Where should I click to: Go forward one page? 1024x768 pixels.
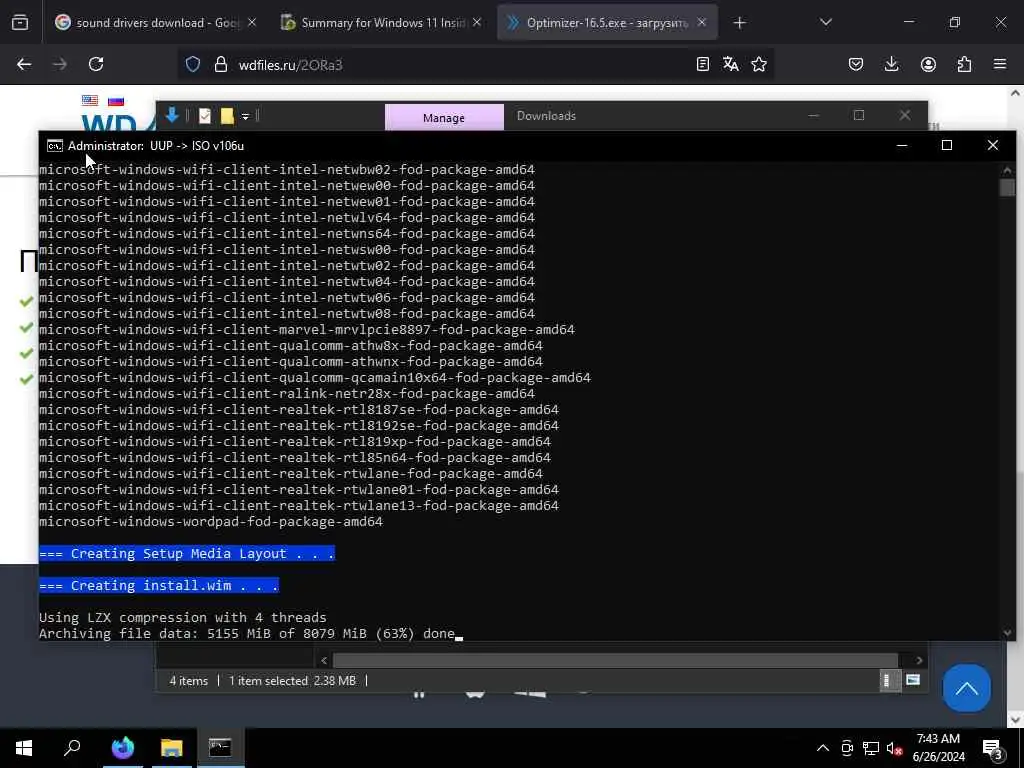click(x=59, y=64)
